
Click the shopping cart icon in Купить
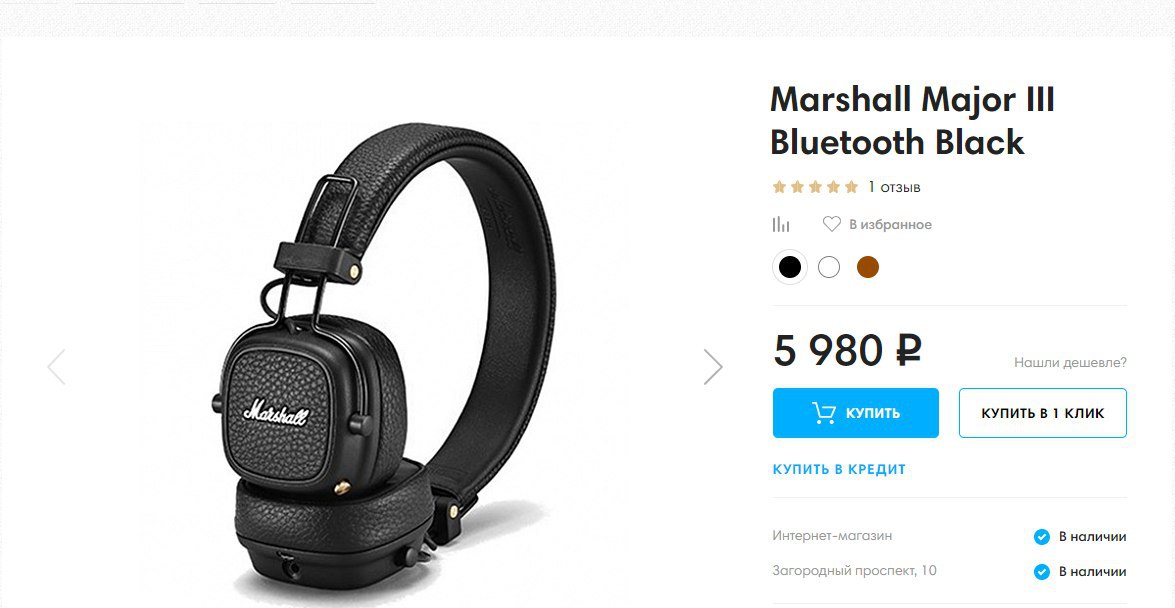[x=824, y=412]
